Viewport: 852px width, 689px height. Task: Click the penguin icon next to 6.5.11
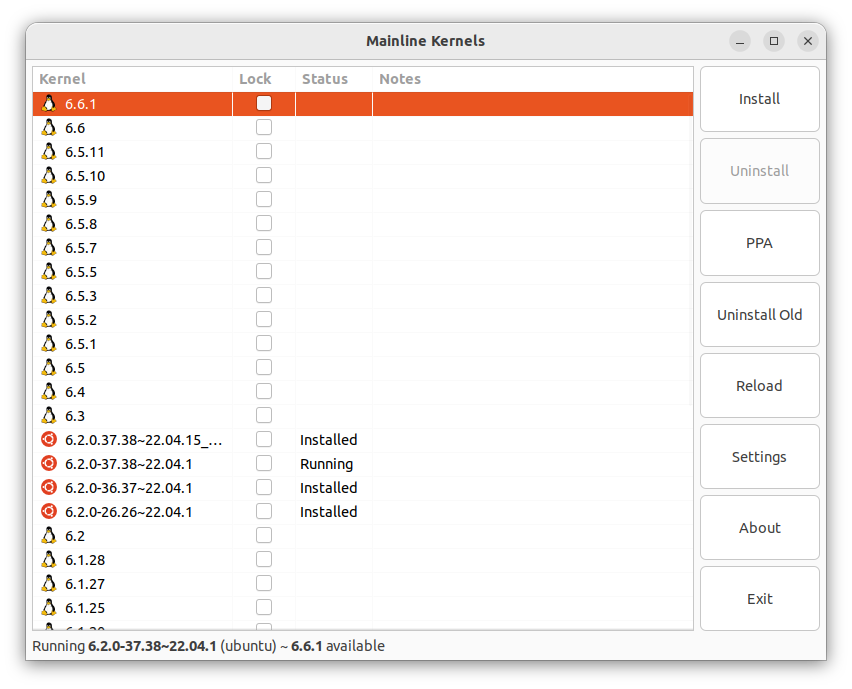click(x=49, y=152)
